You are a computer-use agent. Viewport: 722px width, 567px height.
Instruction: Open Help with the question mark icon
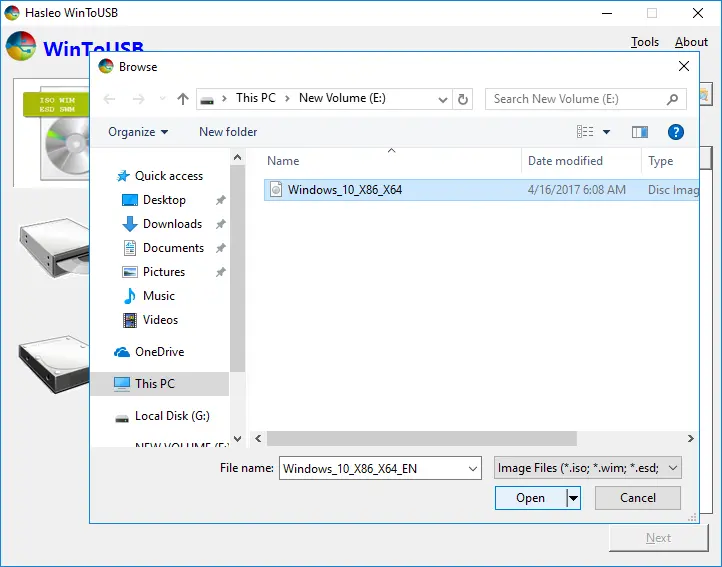pyautogui.click(x=675, y=132)
